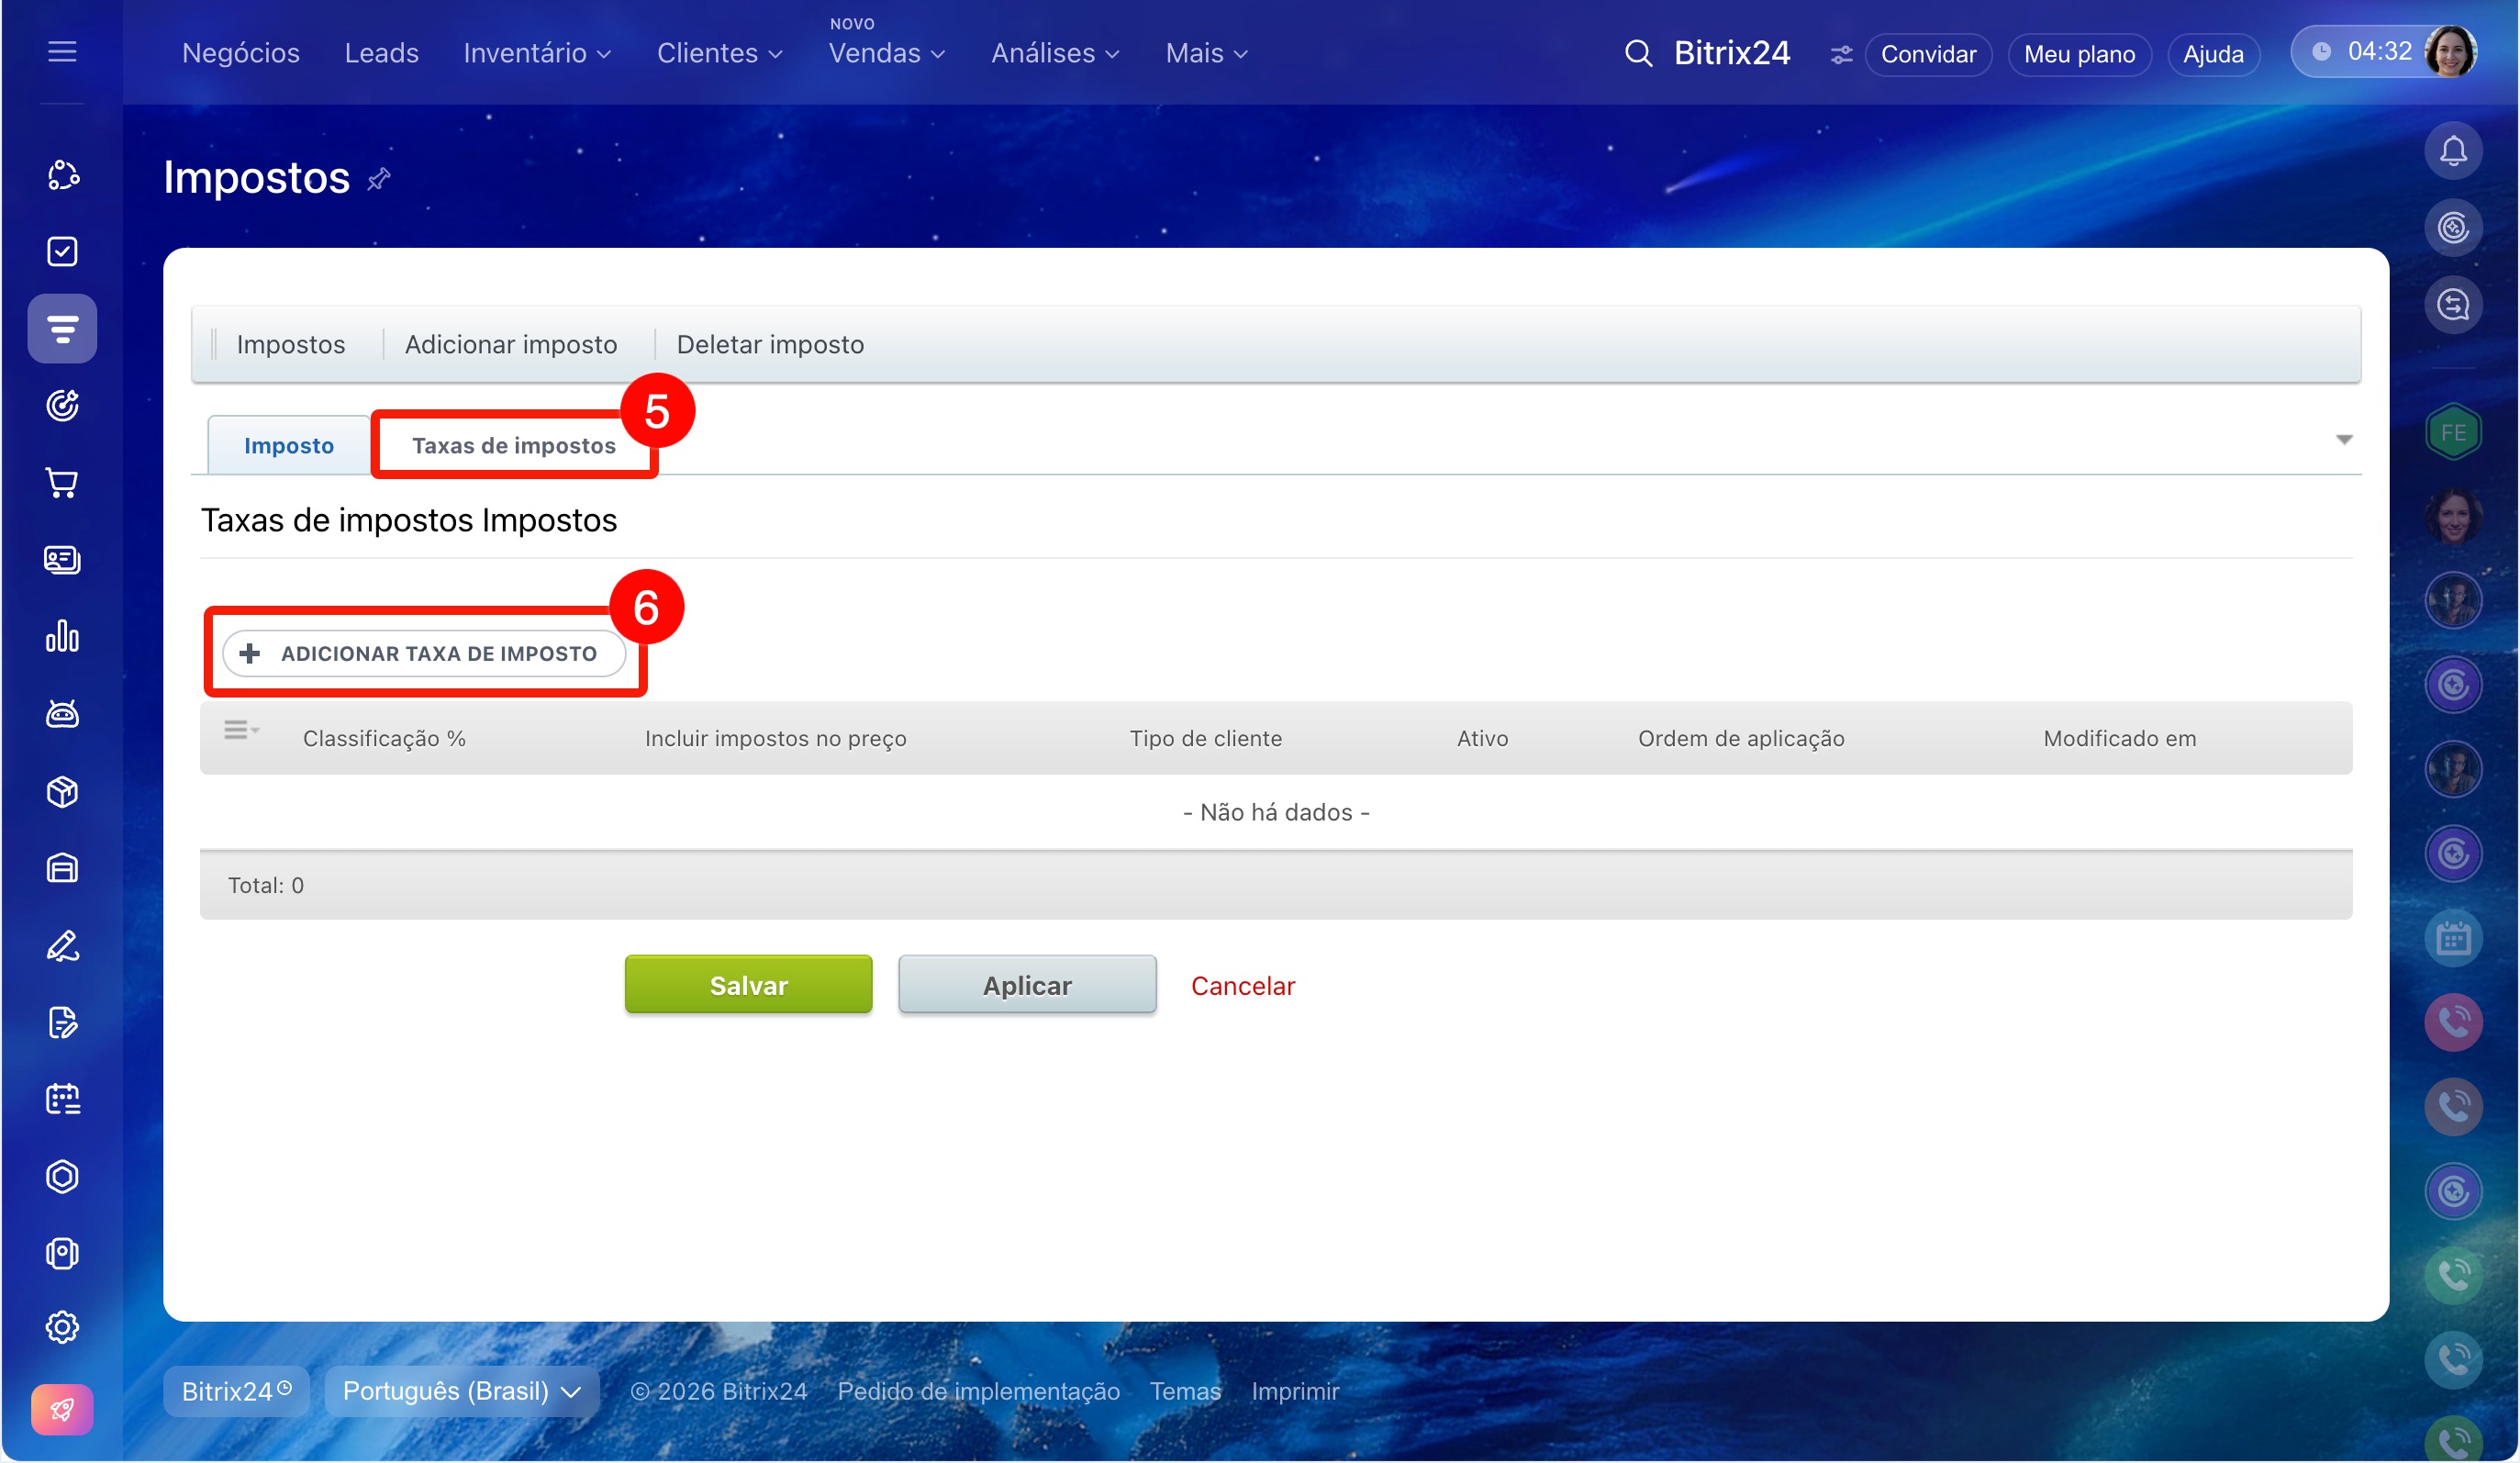Screen dimensions: 2520x1463
Task: Open the notifications bell icon
Action: tap(2452, 151)
